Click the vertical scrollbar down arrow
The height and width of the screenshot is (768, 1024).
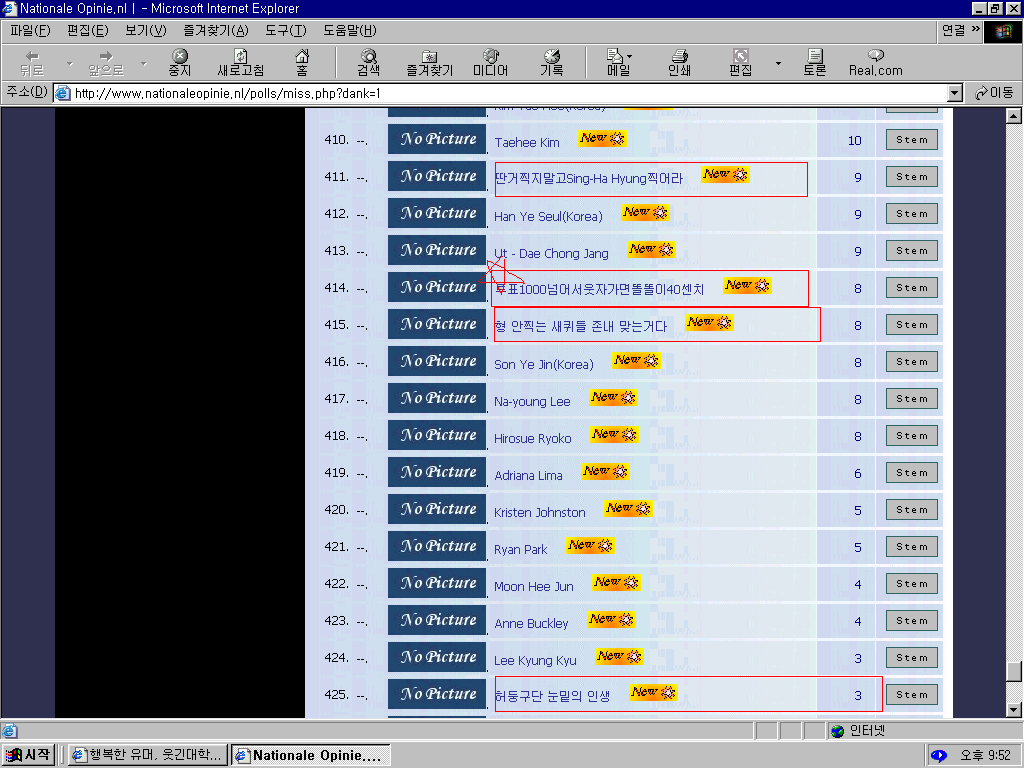[1014, 710]
